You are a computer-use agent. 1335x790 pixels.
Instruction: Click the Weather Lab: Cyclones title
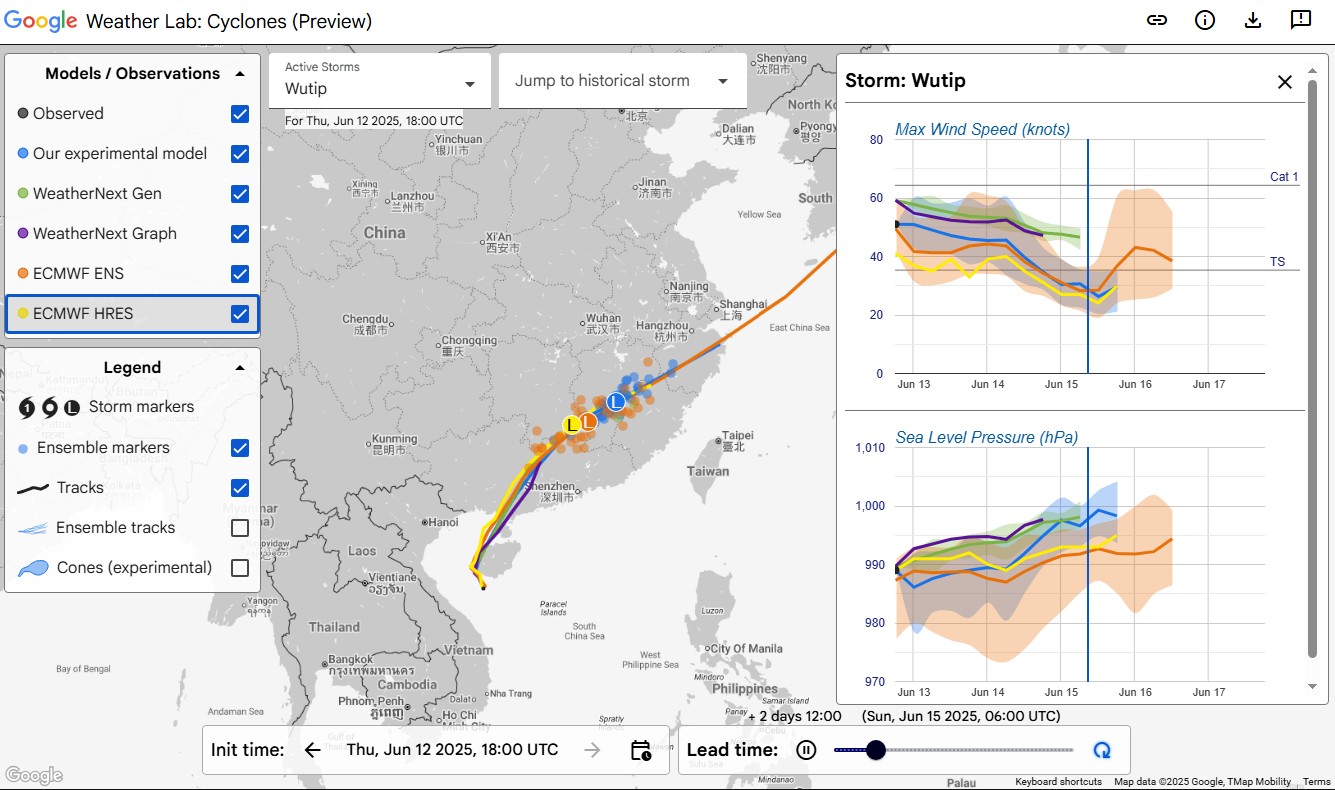pyautogui.click(x=229, y=21)
